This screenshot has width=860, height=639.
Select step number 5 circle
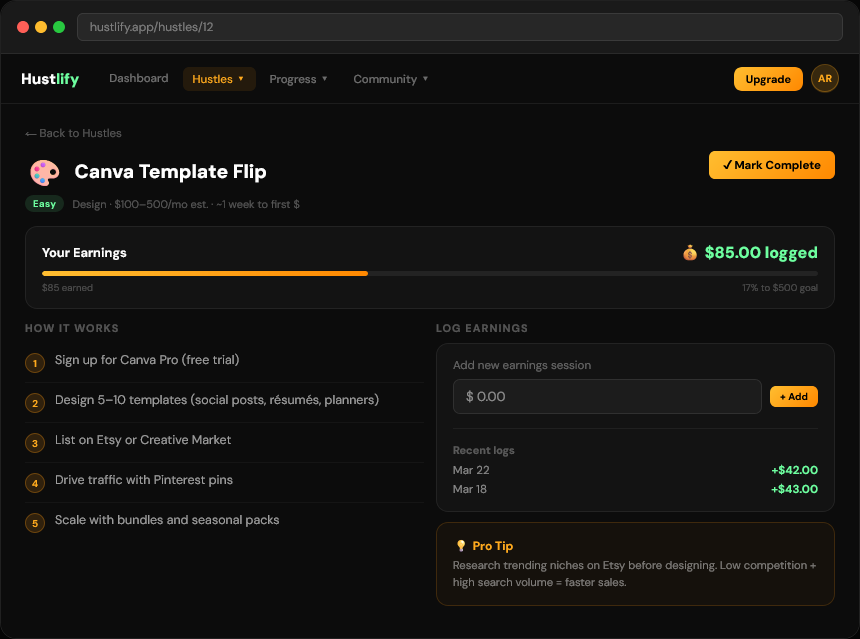pyautogui.click(x=35, y=523)
